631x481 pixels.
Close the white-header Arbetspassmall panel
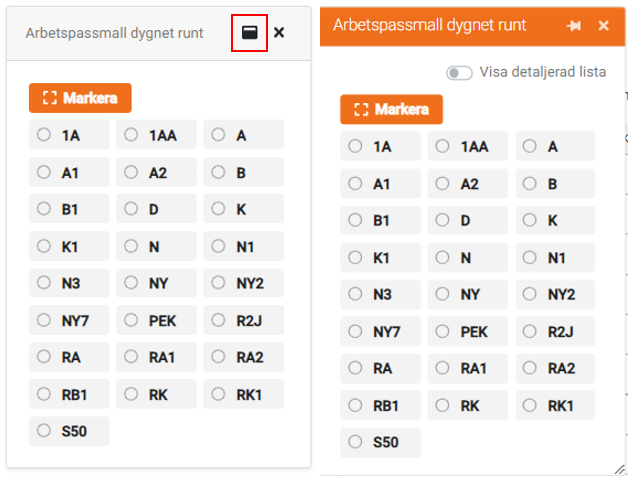click(279, 33)
